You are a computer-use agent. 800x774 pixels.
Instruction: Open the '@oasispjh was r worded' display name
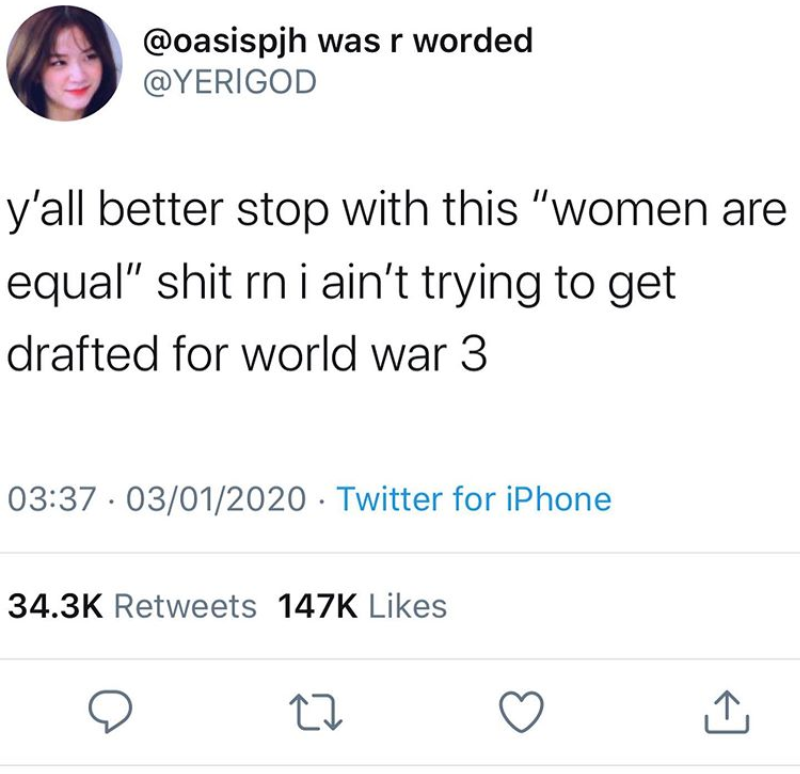(x=338, y=41)
